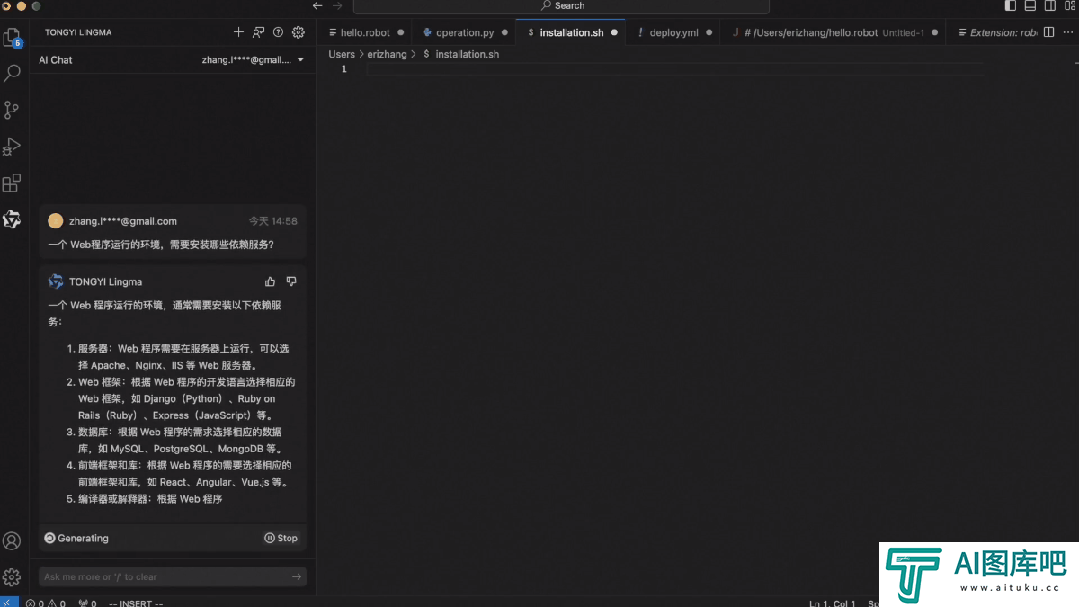The width and height of the screenshot is (1079, 607).
Task: Go forward with the navigation arrow
Action: (337, 6)
